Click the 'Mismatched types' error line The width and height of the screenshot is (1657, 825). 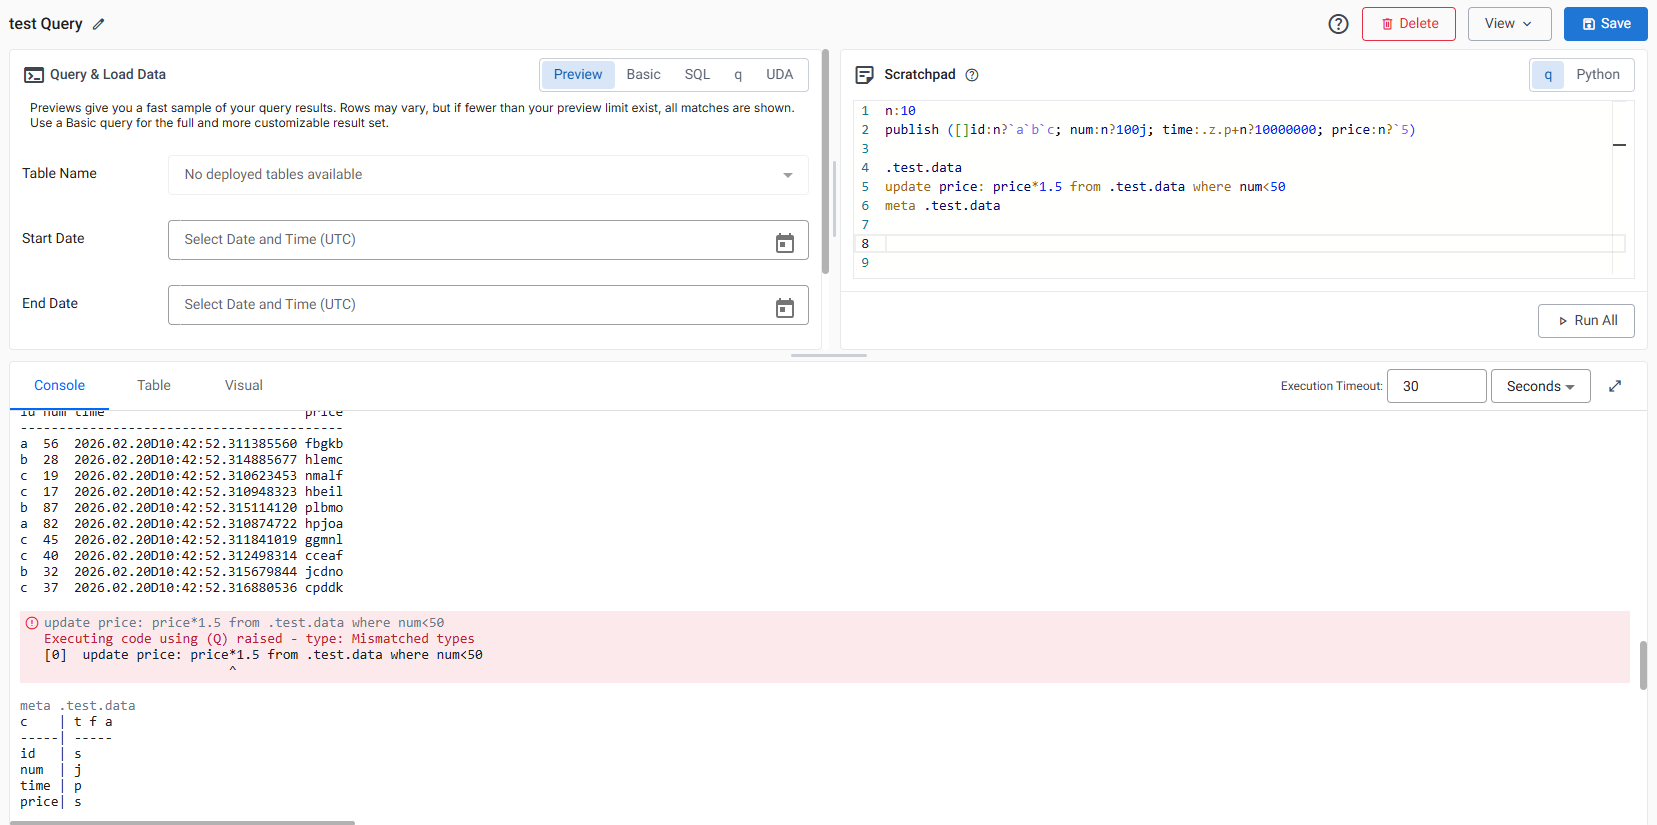pyautogui.click(x=259, y=639)
